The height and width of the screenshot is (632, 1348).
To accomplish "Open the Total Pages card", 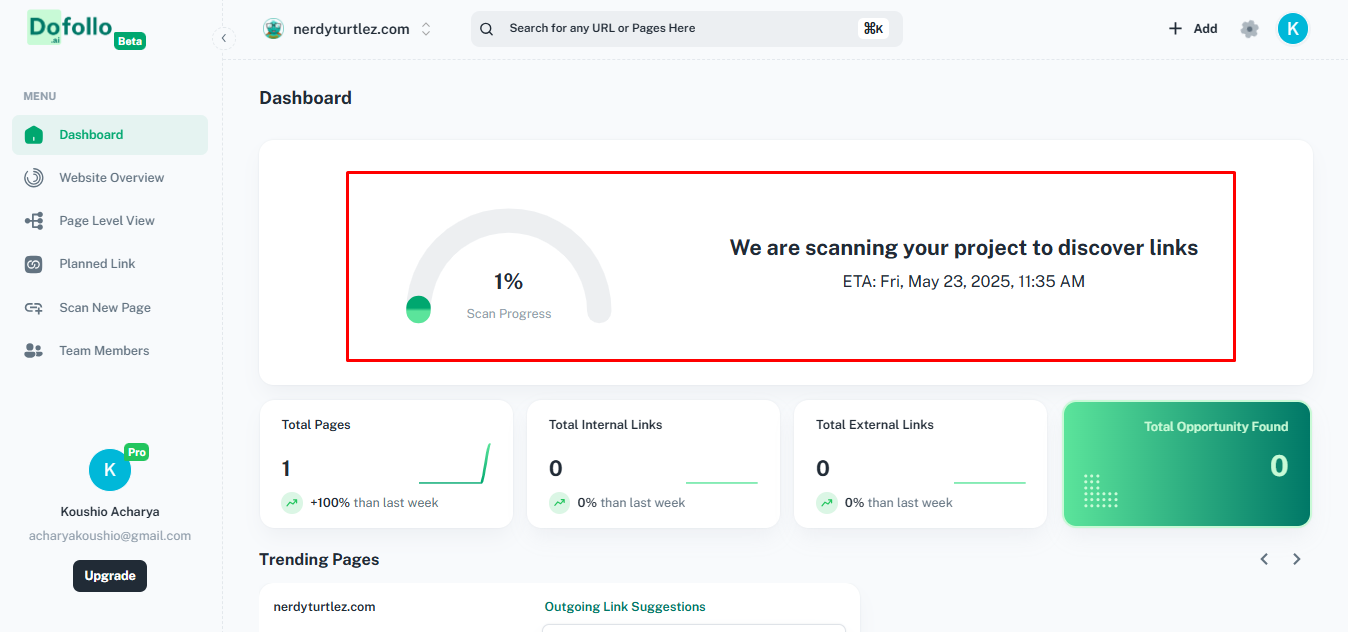I will (x=386, y=464).
